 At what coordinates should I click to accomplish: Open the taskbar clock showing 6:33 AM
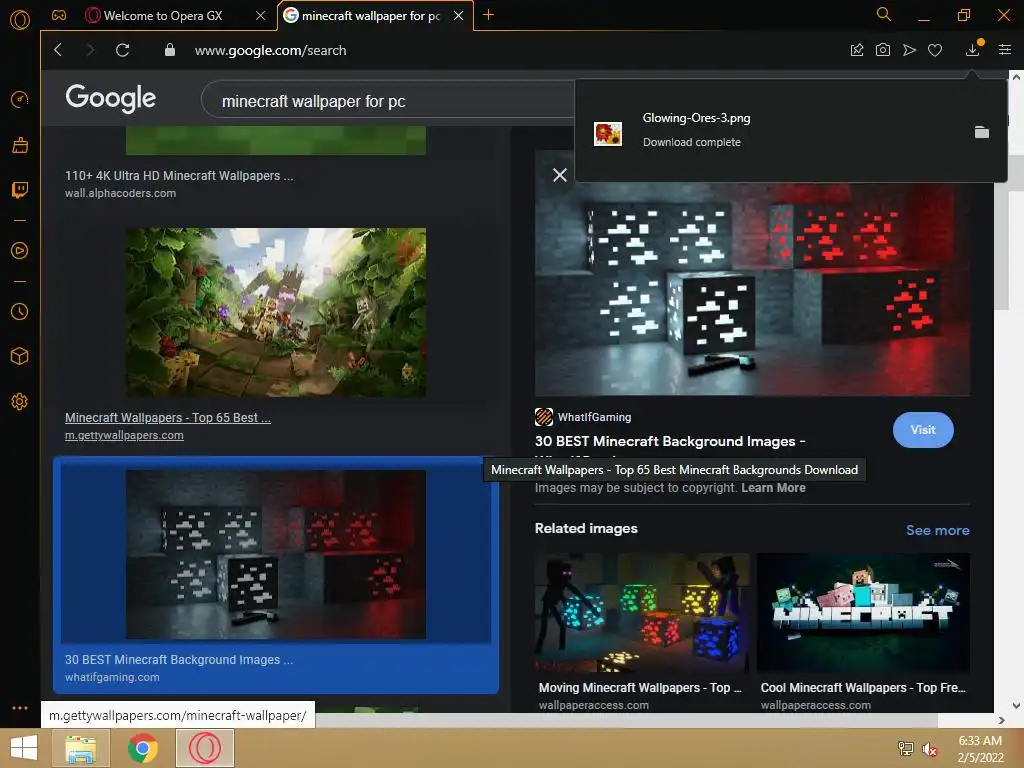(980, 749)
